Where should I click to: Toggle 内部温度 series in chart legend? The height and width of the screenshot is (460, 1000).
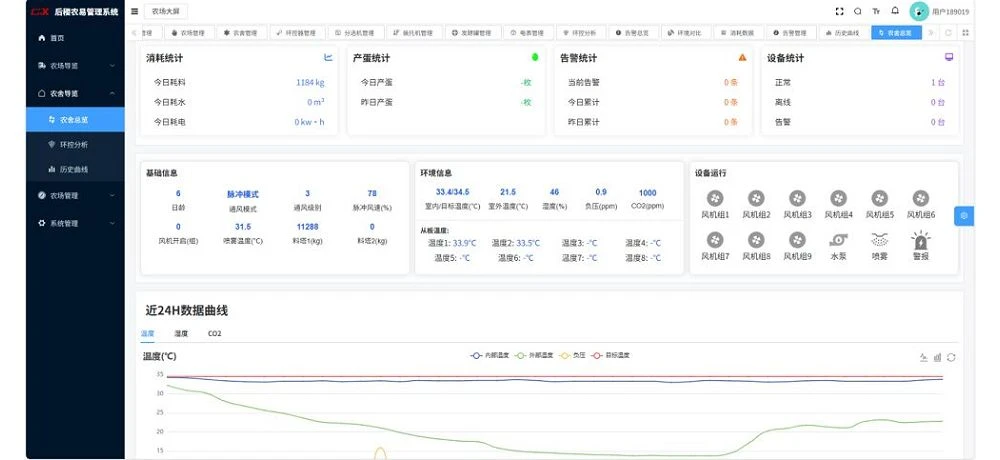pos(490,355)
